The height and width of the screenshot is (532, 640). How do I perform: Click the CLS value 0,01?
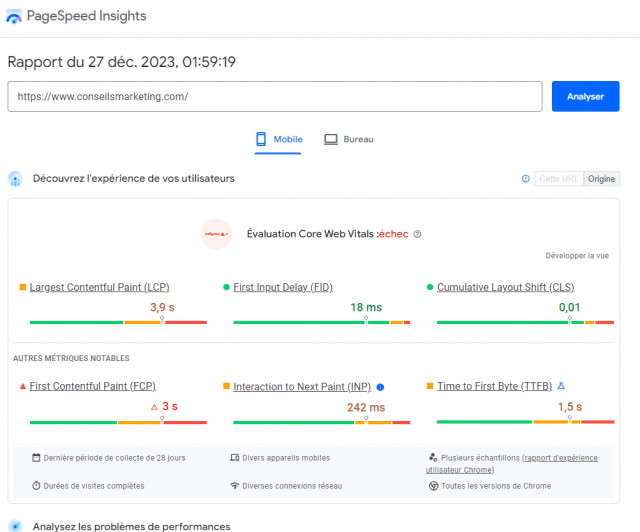pos(569,307)
